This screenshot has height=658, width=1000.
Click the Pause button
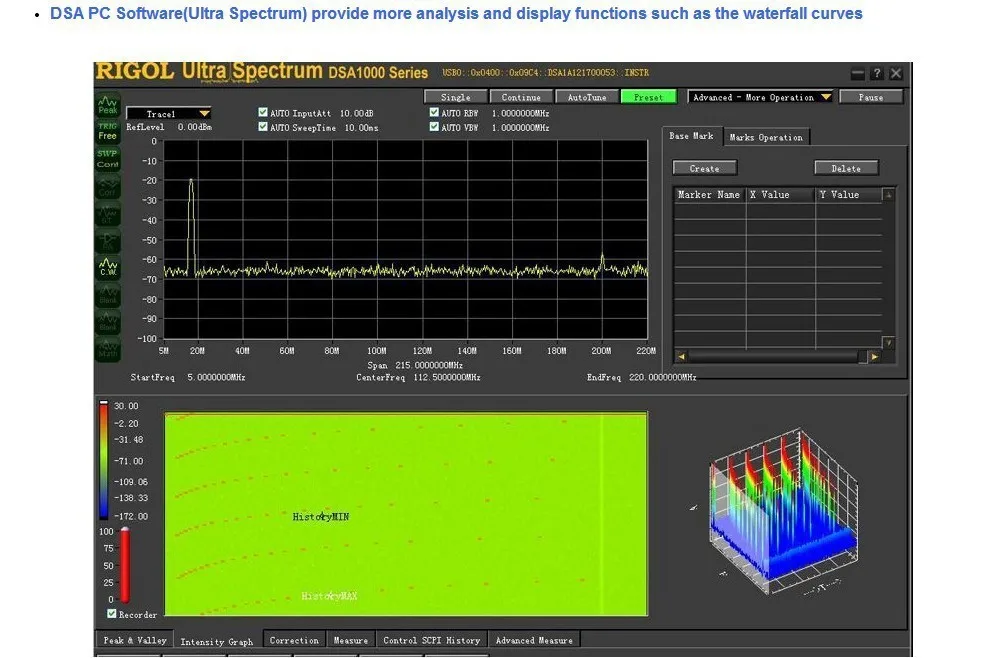pos(871,97)
